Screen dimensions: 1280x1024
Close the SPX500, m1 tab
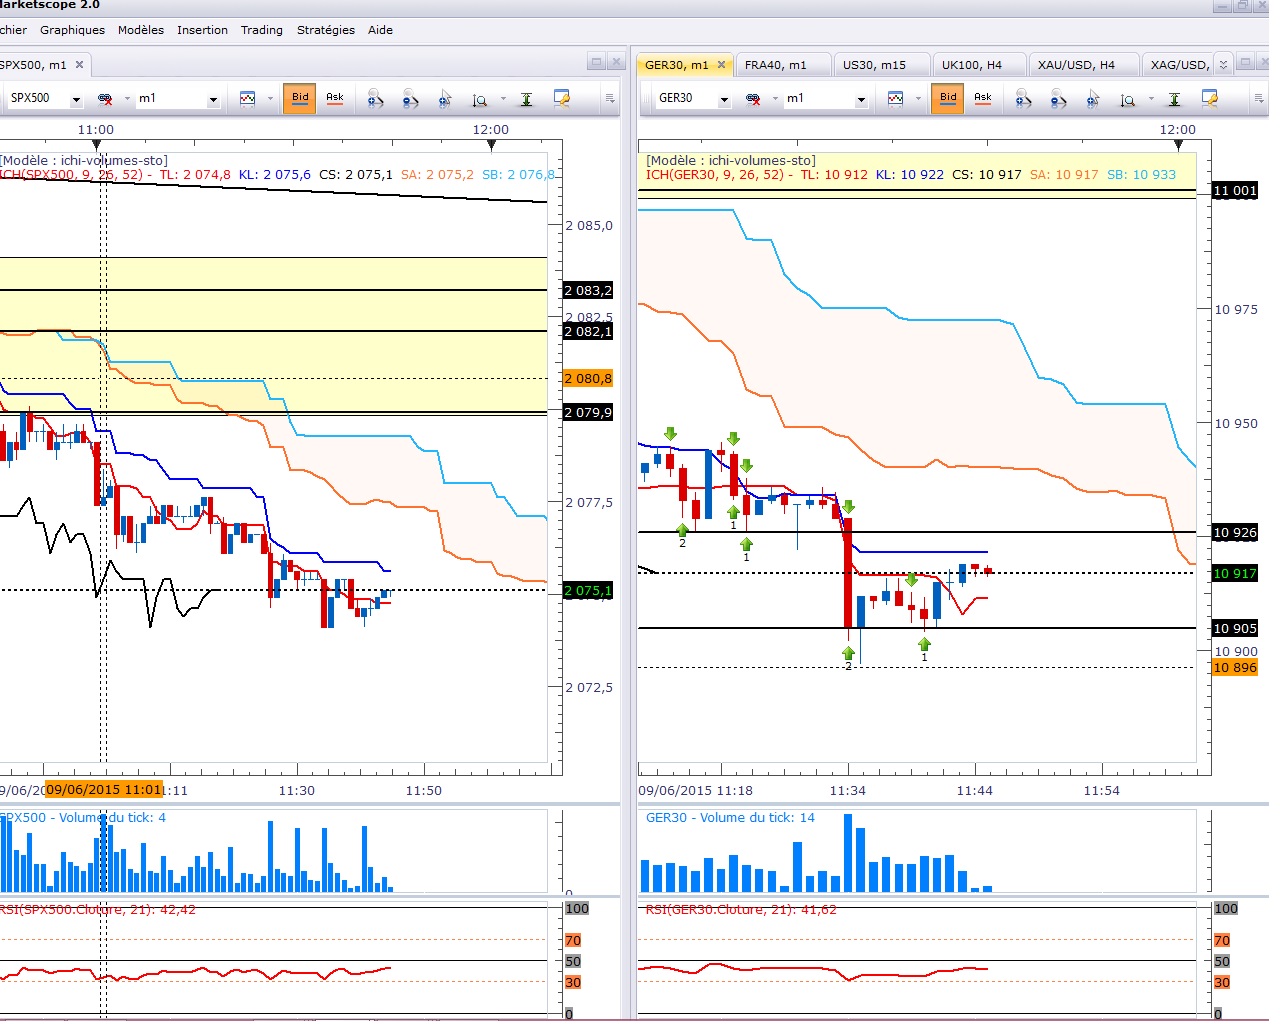(x=80, y=65)
